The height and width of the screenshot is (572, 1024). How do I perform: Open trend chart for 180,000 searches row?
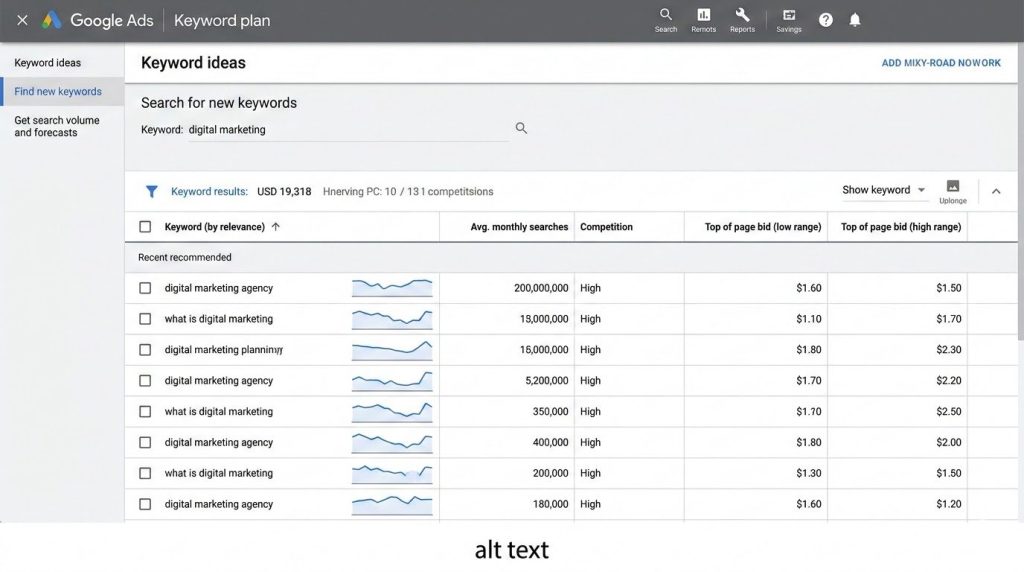392,504
